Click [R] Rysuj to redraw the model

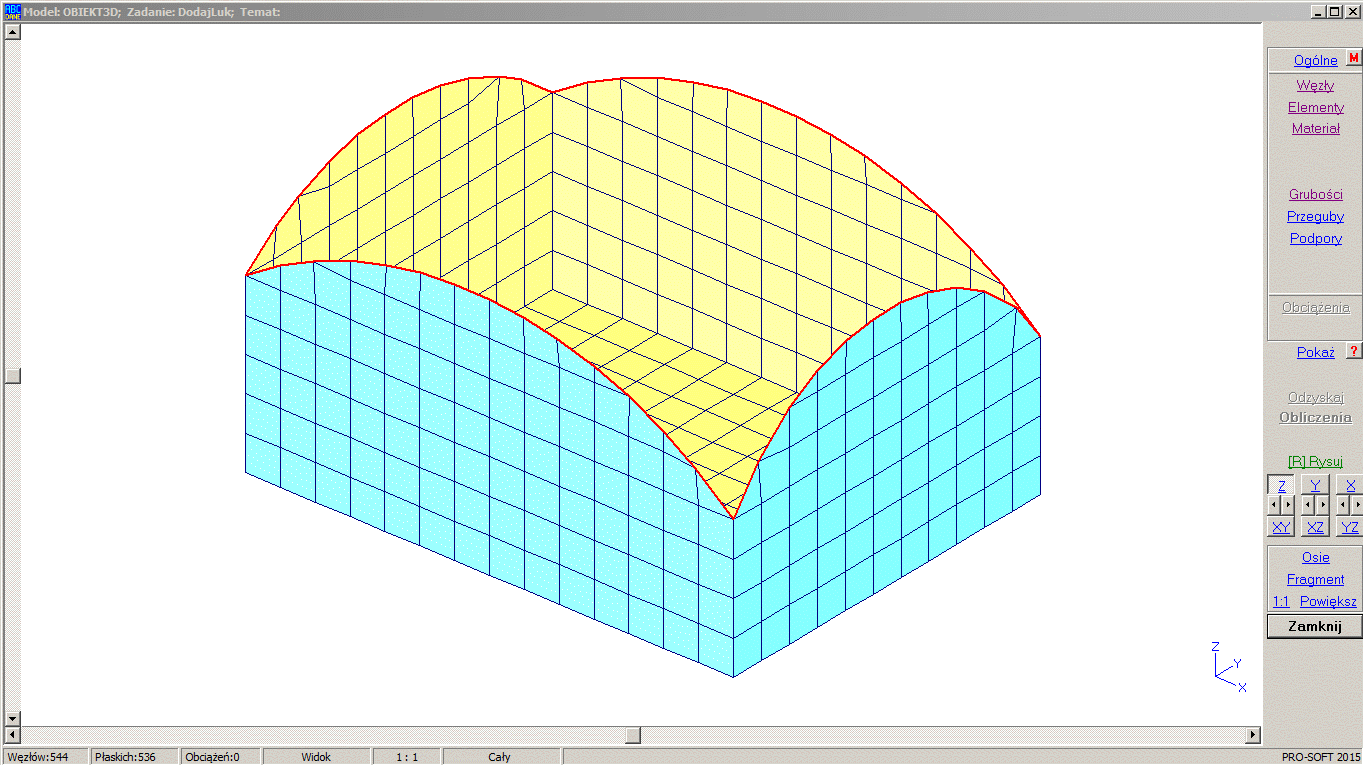click(x=1315, y=461)
